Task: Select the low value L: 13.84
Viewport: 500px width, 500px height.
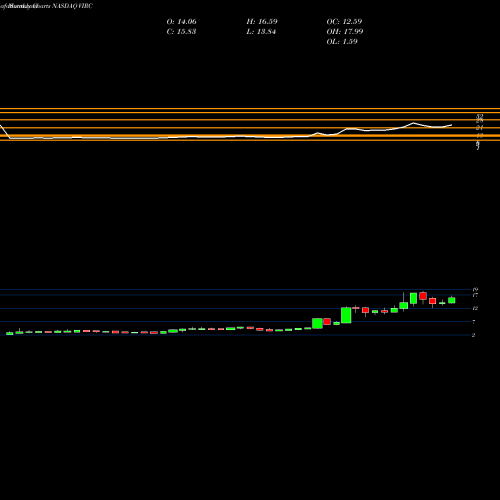Action: 261,32
